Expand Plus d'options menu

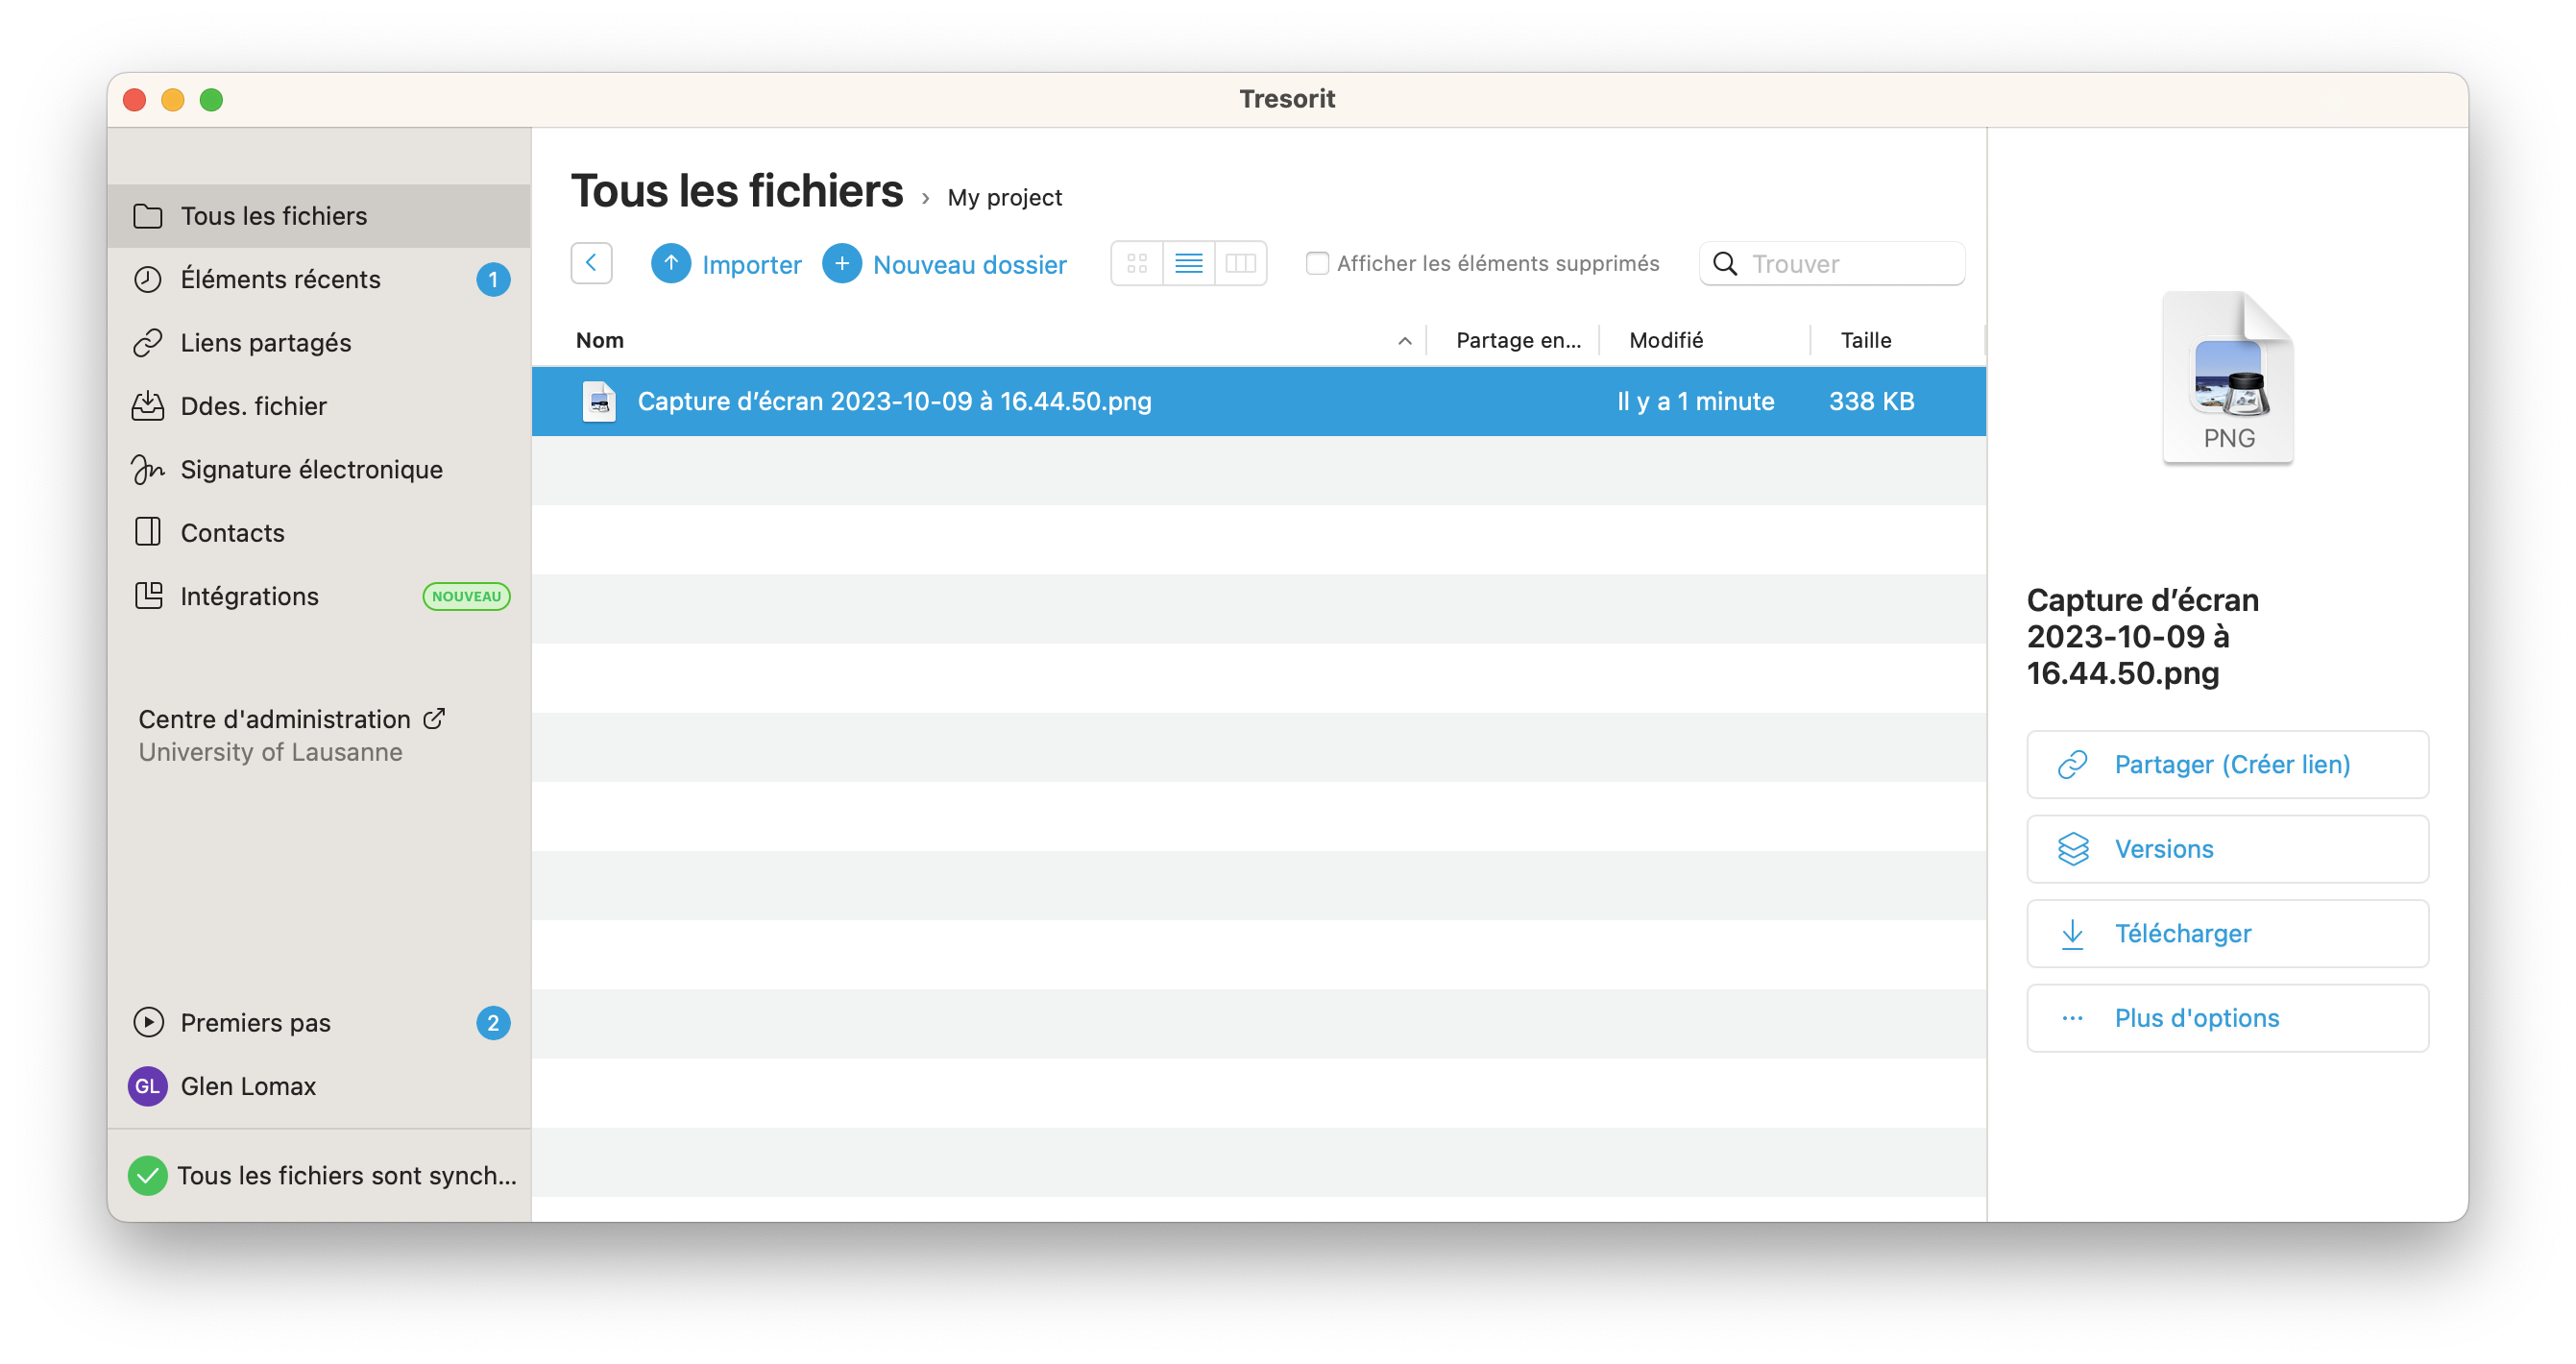point(2227,1018)
